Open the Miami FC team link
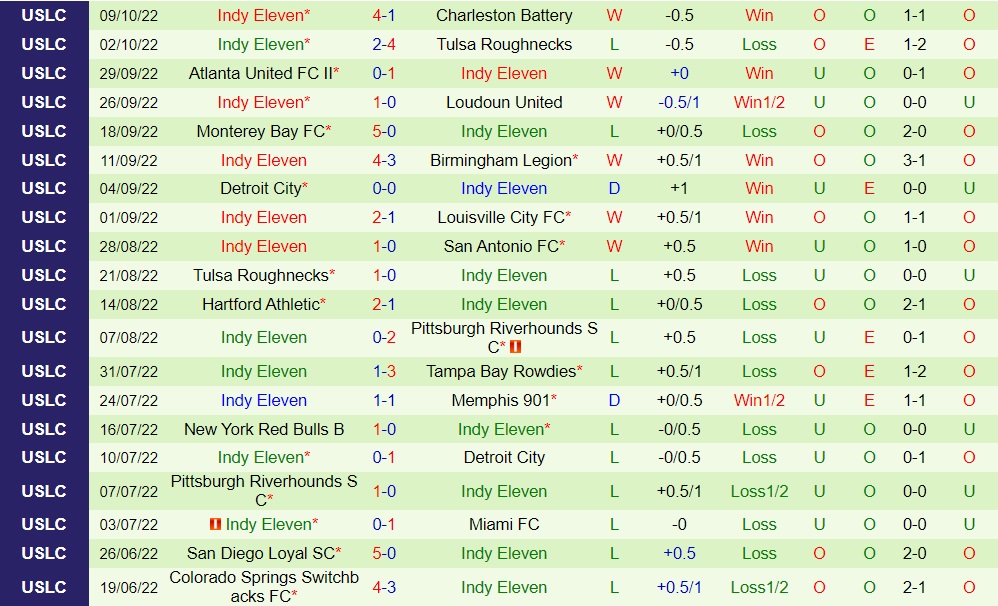This screenshot has width=998, height=606. (x=504, y=525)
